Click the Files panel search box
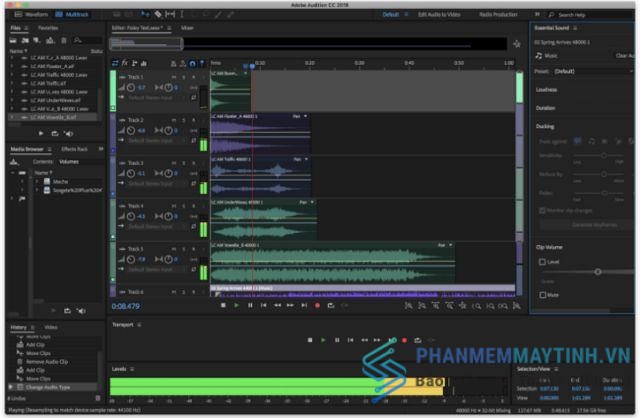This screenshot has width=640, height=418. coord(87,40)
